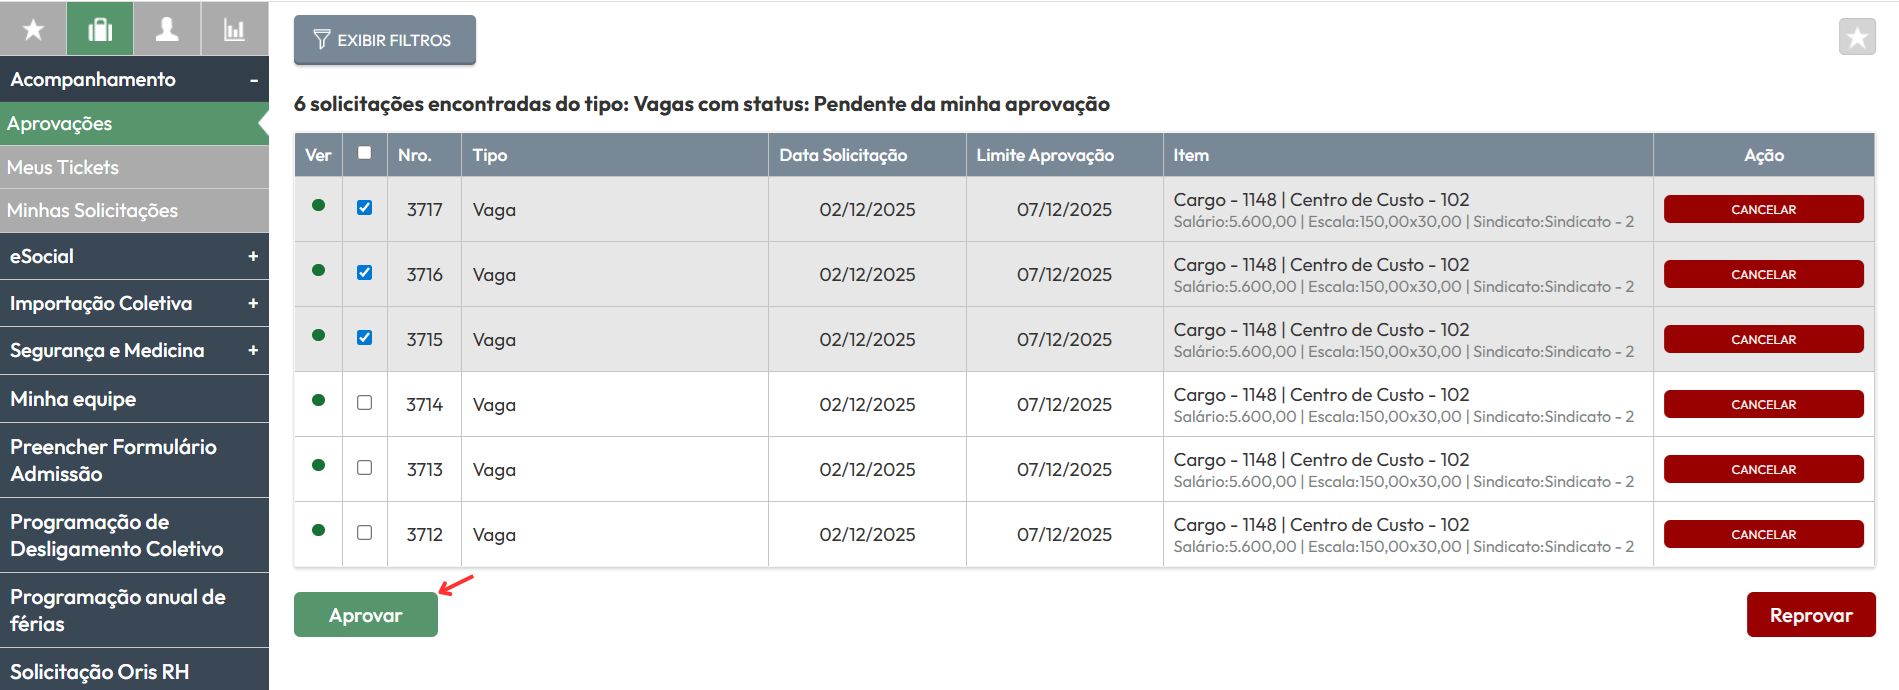The height and width of the screenshot is (690, 1899).
Task: Select the briefcase icon tab
Action: click(100, 29)
